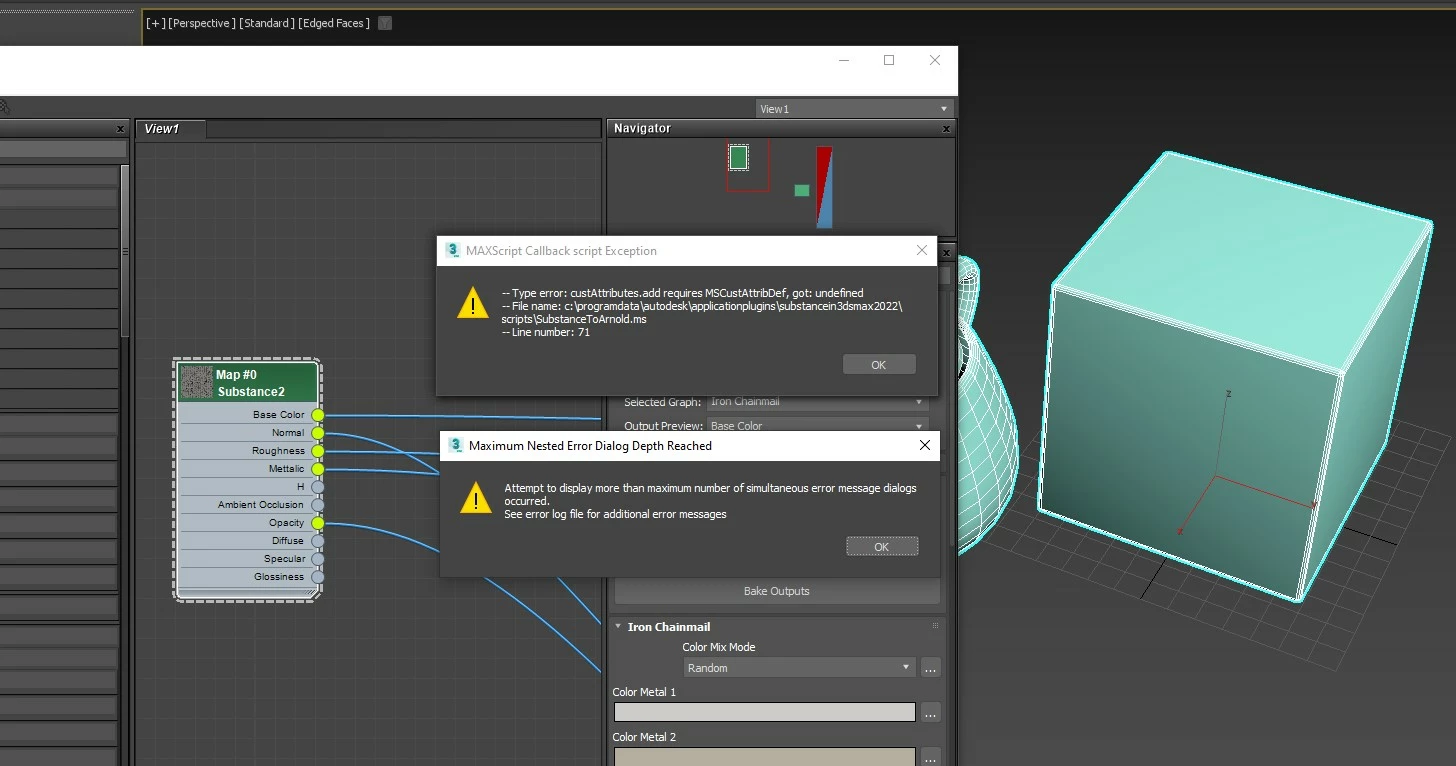Select the Map #0 Substance2 node title
This screenshot has width=1456, height=766.
pos(251,383)
